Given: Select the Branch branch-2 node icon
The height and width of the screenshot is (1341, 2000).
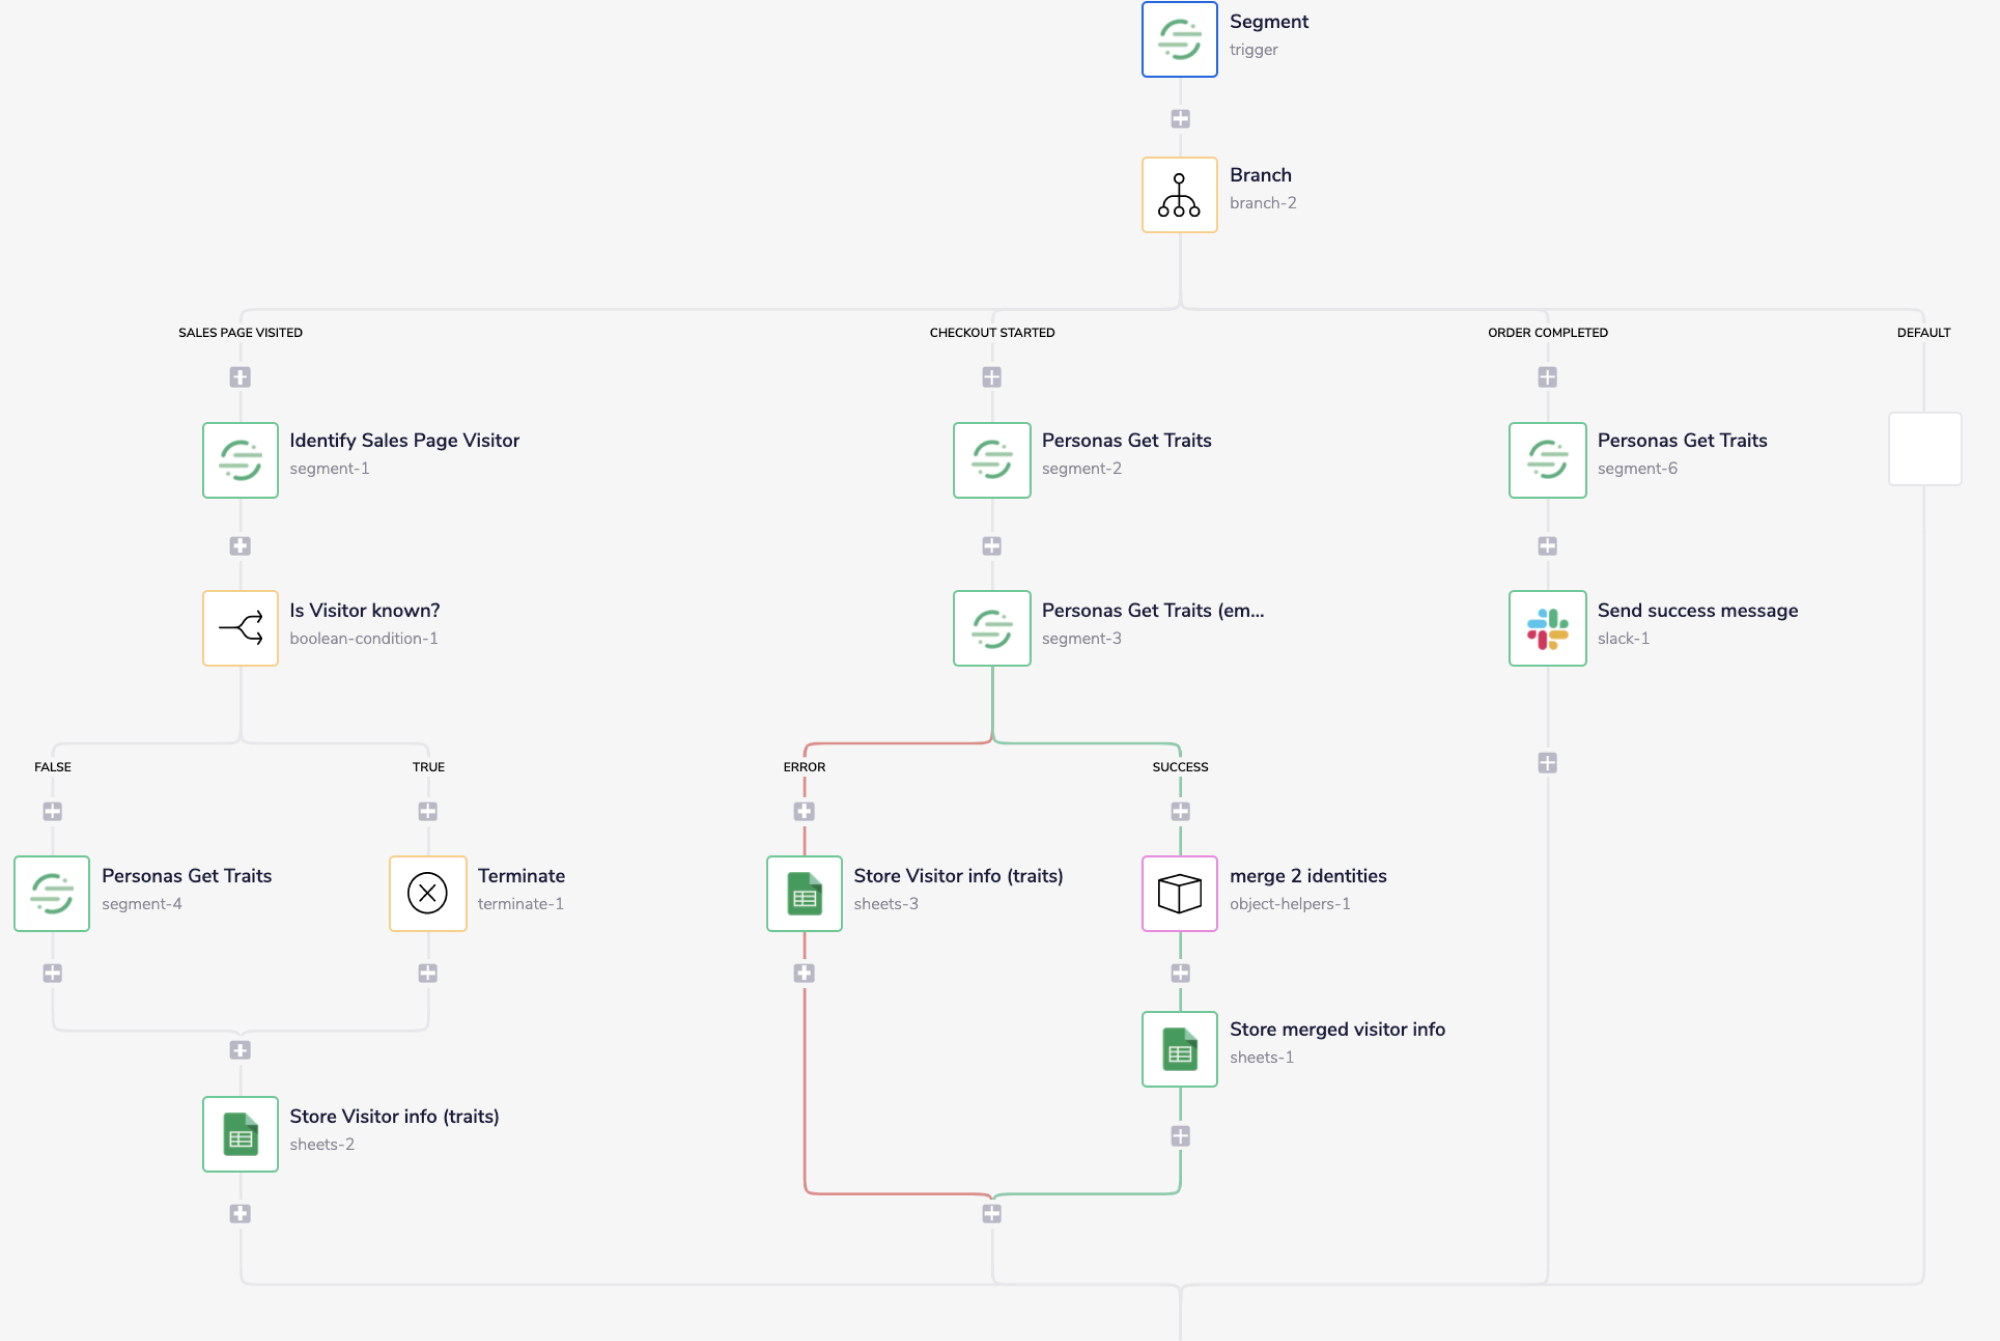Looking at the screenshot, I should 1179,195.
